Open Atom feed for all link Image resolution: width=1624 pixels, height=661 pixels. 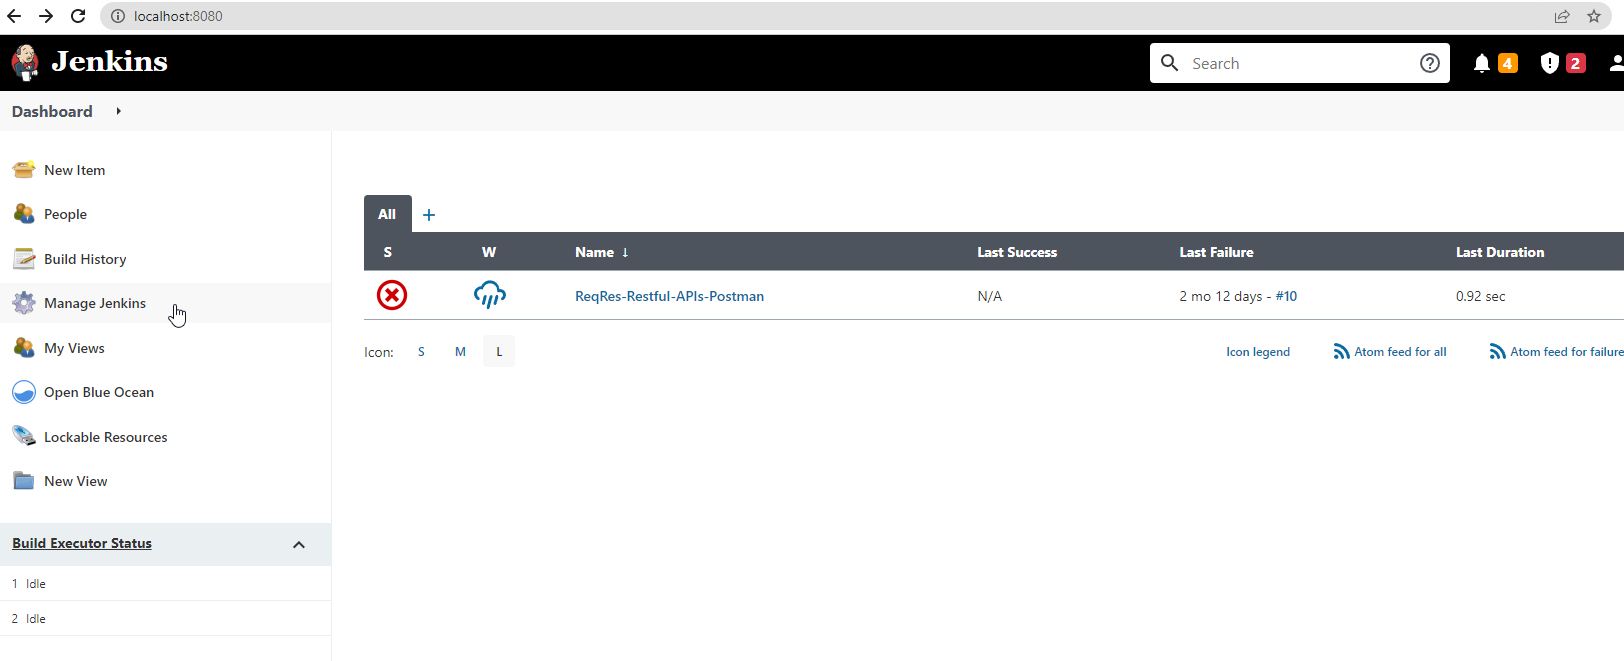pyautogui.click(x=1400, y=352)
